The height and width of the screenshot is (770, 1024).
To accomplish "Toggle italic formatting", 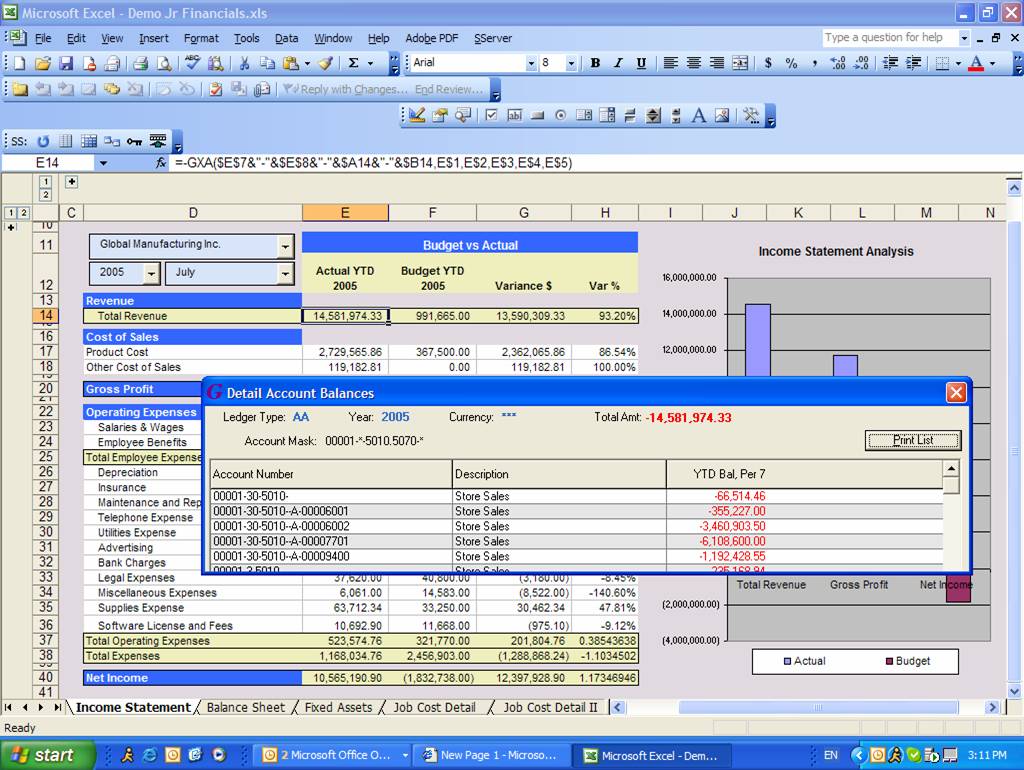I will point(618,63).
